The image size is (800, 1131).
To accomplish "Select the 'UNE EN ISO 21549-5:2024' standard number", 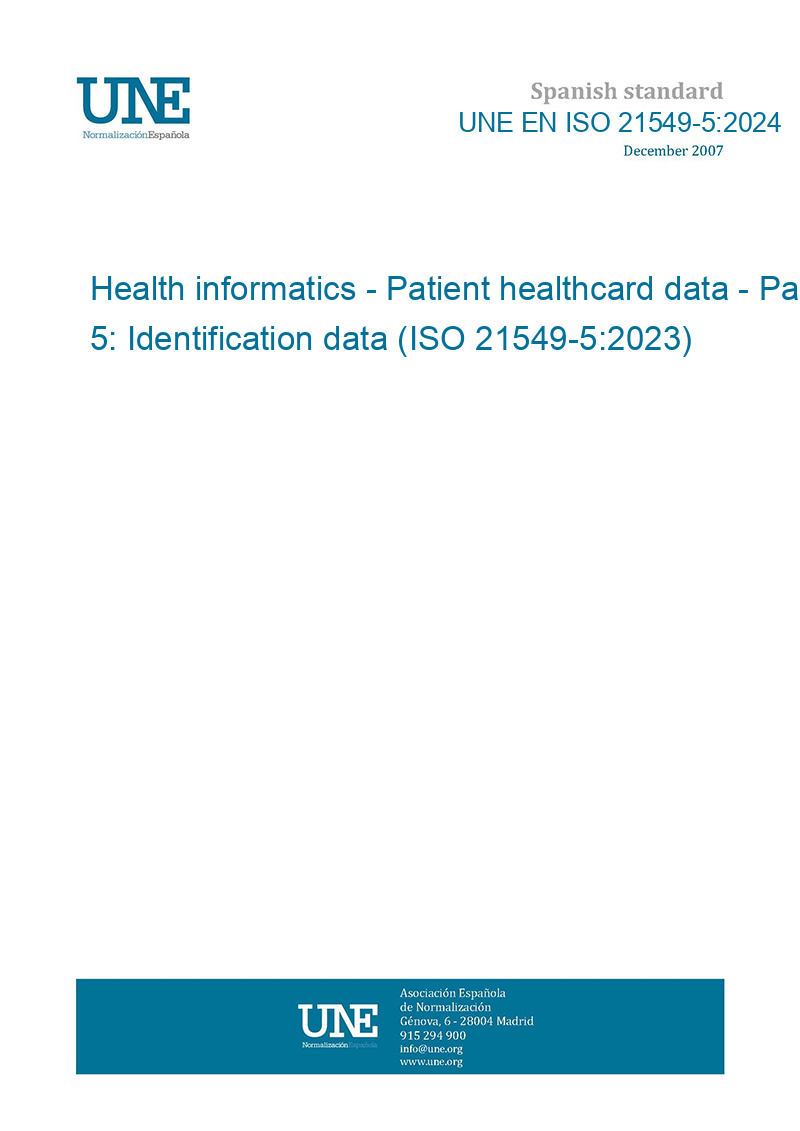I will [620, 123].
